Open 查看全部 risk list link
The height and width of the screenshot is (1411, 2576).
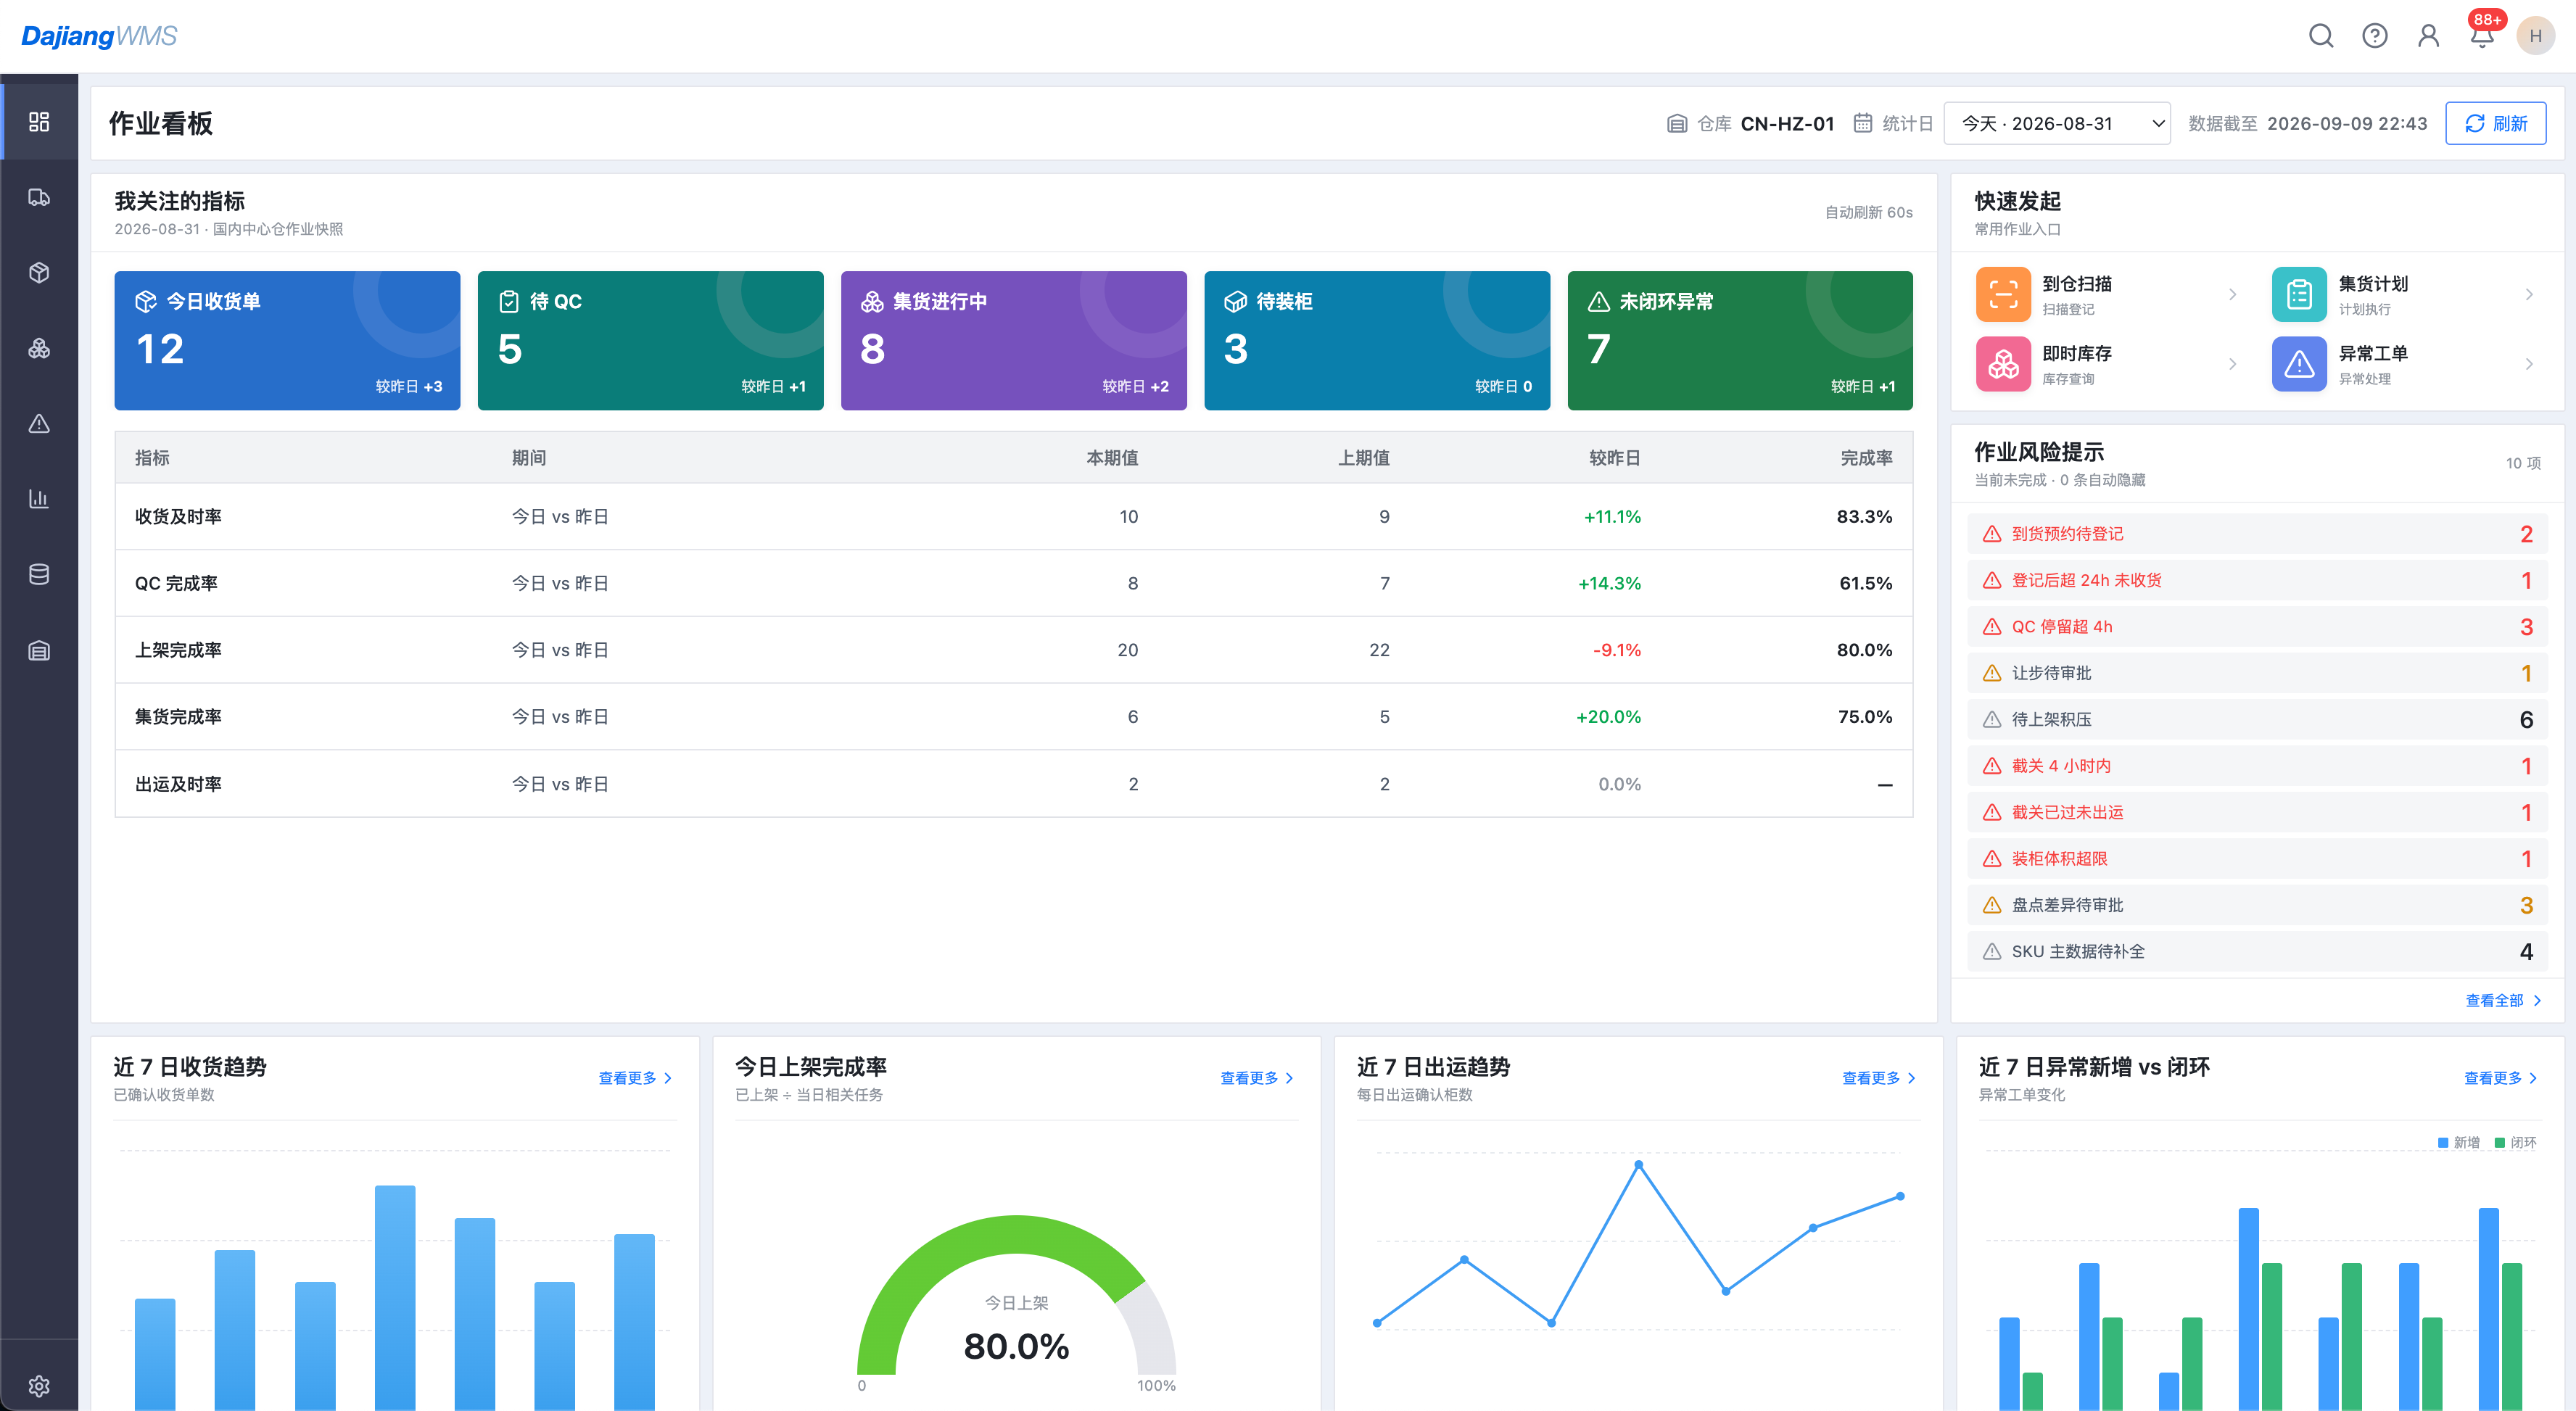(2503, 1000)
